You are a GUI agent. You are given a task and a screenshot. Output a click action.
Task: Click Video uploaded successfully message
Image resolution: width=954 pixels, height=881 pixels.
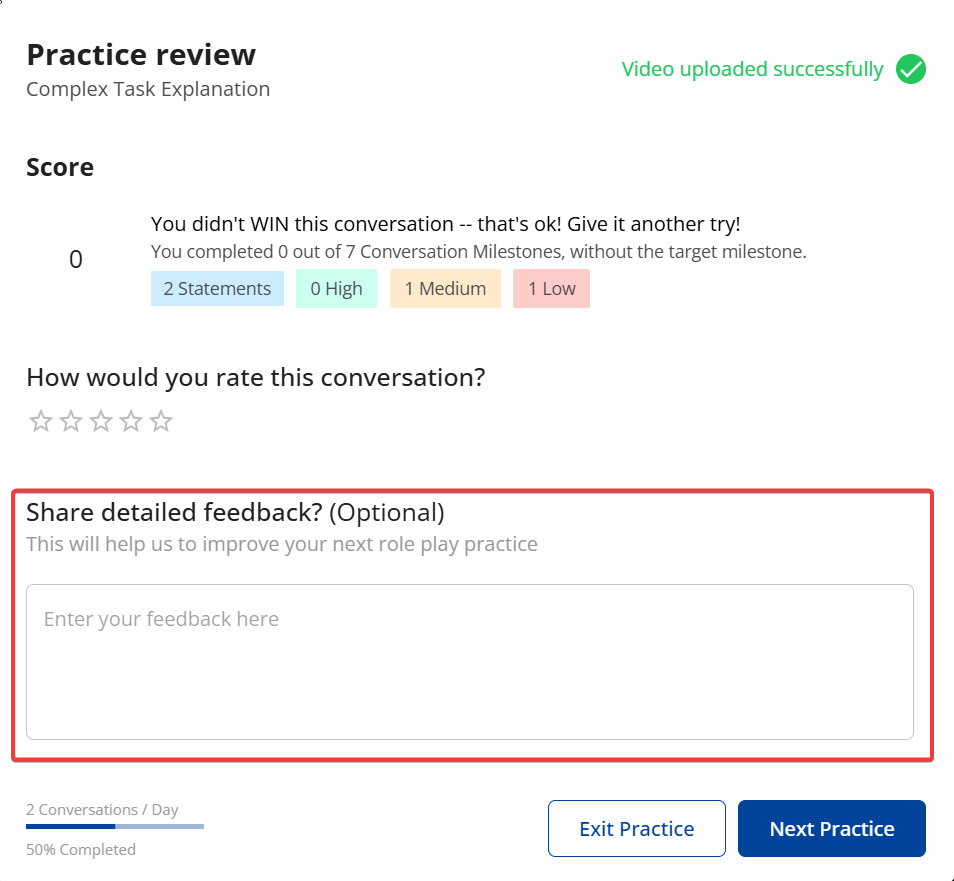(x=752, y=69)
